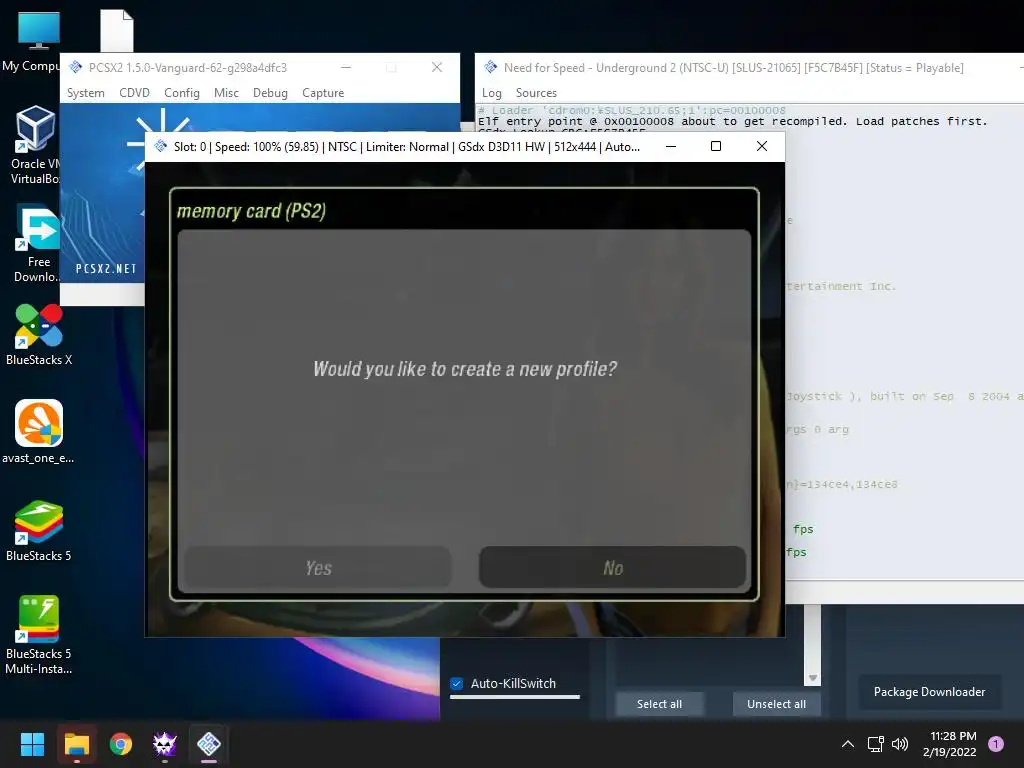Viewport: 1024px width, 768px height.
Task: Open the avast_one installer desktop icon
Action: (x=39, y=432)
